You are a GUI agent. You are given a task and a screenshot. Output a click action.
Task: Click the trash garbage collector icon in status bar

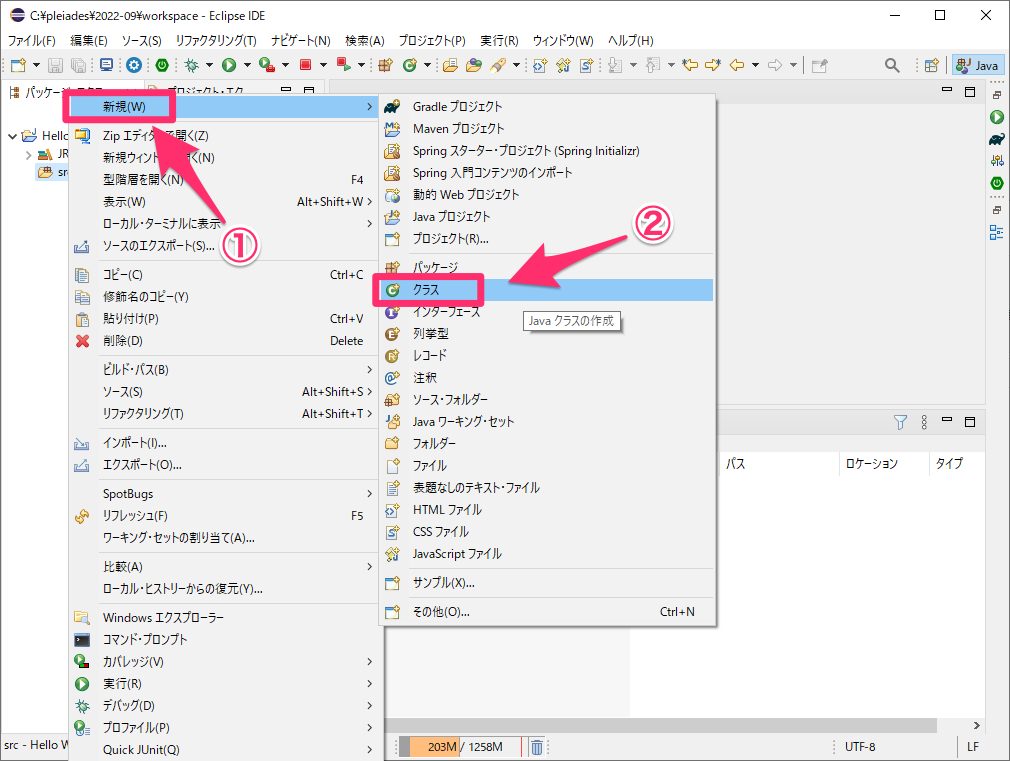click(x=537, y=747)
